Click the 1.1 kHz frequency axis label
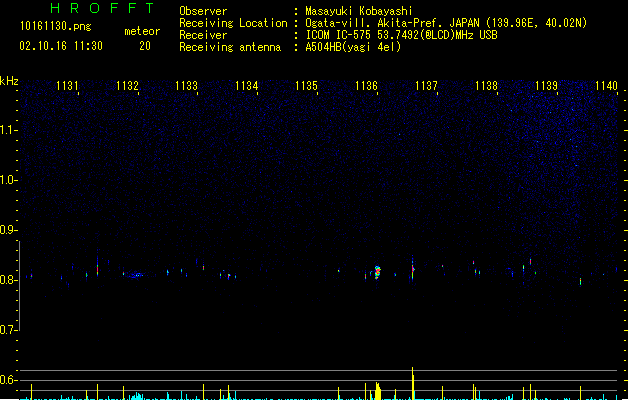This screenshot has width=629, height=400. tap(8, 130)
